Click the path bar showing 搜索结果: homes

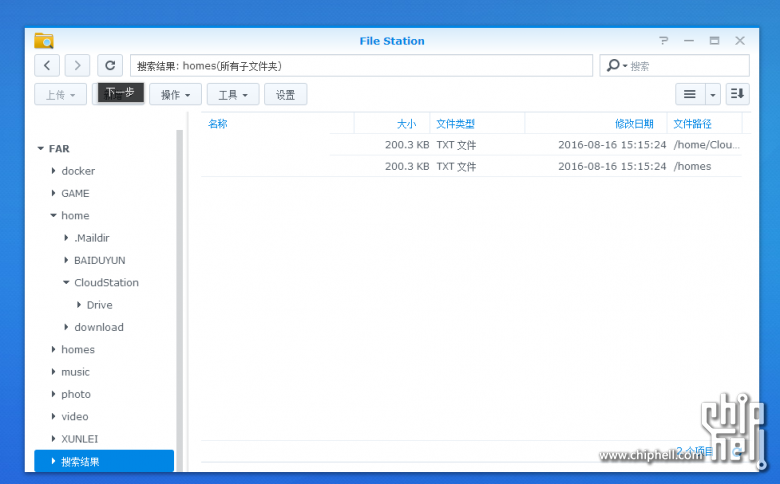click(x=361, y=66)
